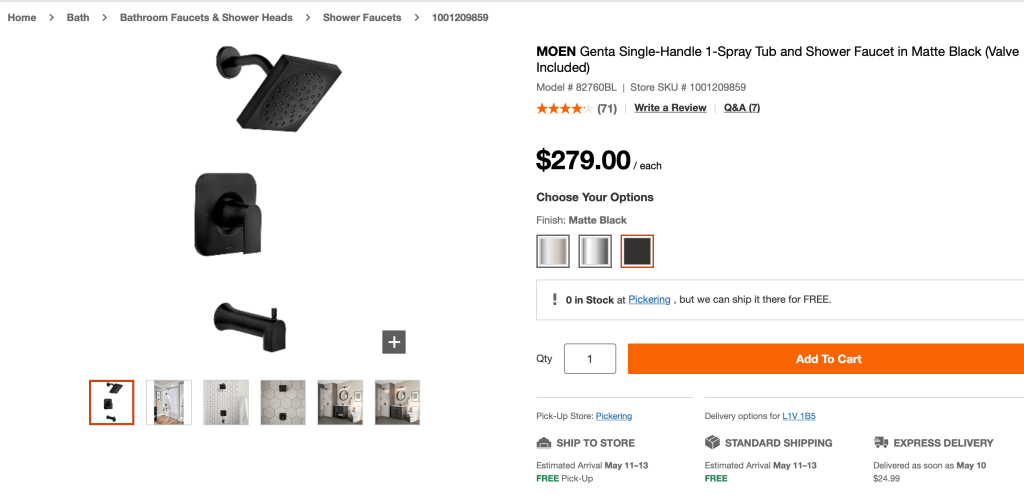1024x504 pixels.
Task: Select the Matte Black finish swatch
Action: point(637,251)
